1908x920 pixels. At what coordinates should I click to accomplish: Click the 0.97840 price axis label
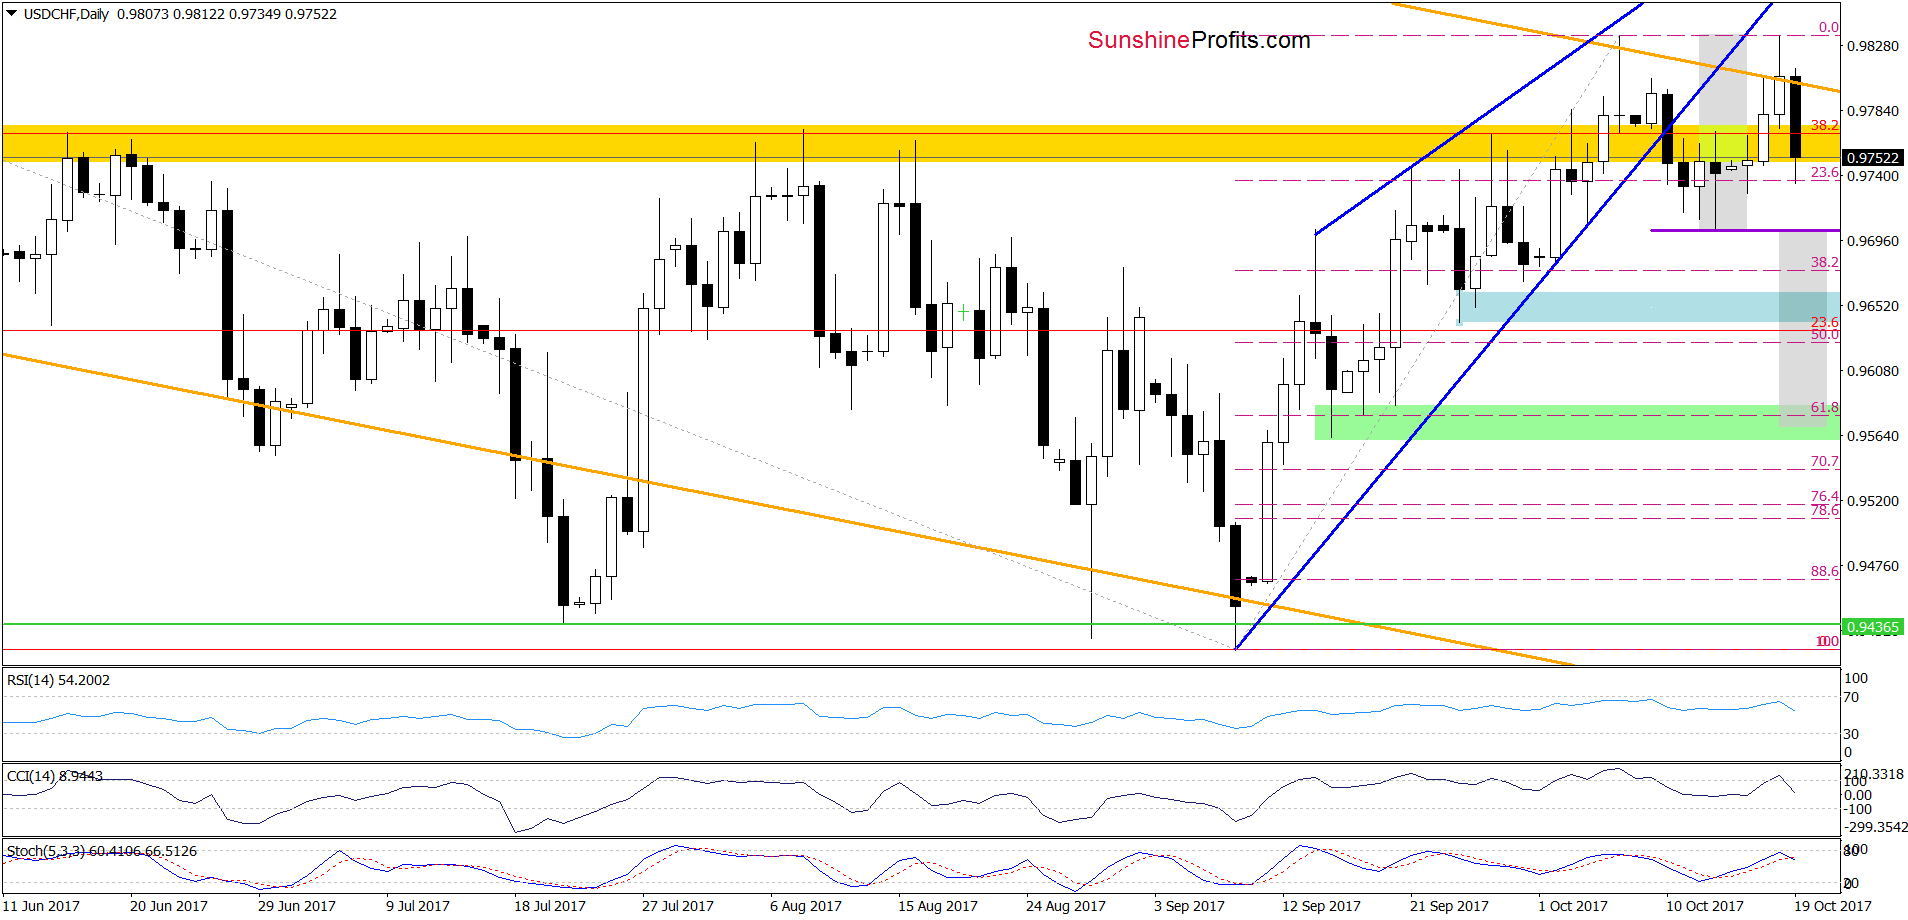pyautogui.click(x=1872, y=111)
